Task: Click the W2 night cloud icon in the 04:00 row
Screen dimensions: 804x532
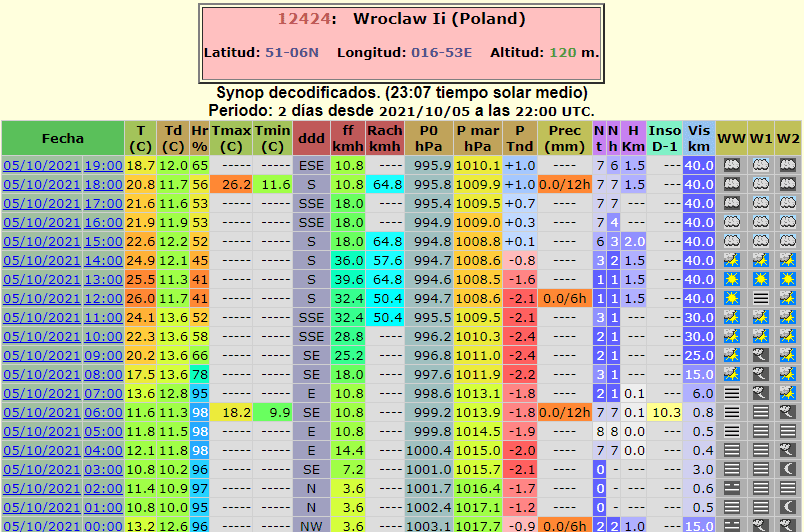Action: click(788, 450)
